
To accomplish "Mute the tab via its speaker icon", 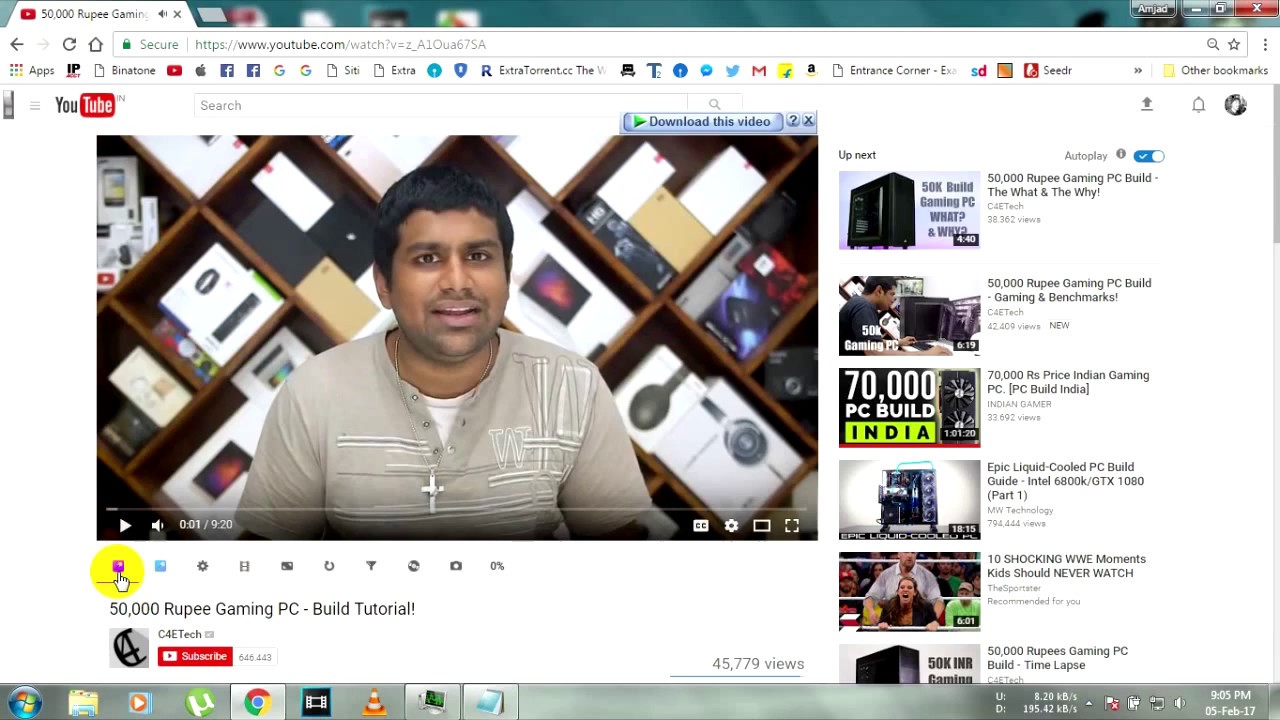I will (x=161, y=14).
